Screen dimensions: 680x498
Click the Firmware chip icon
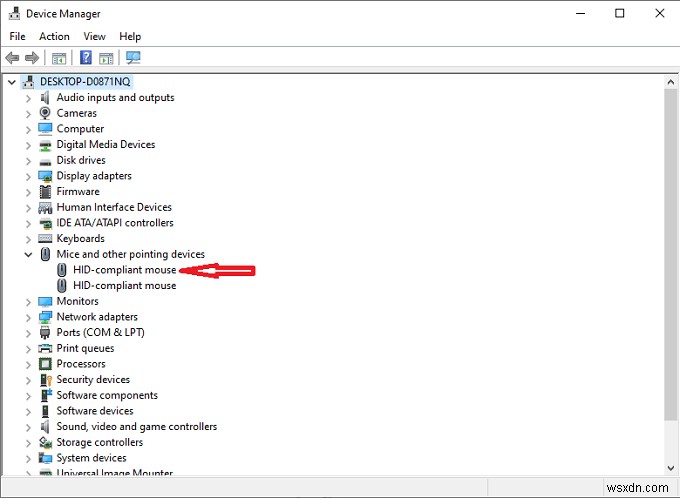45,192
